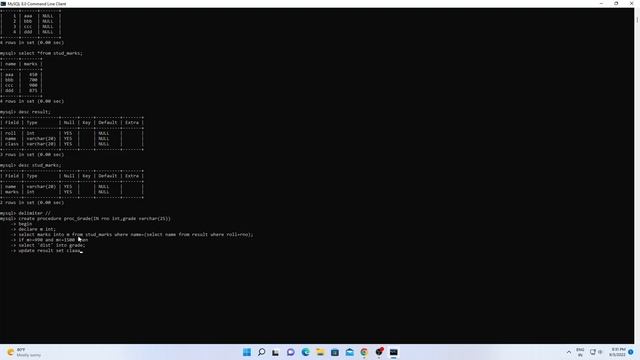Open Task View from taskbar
The width and height of the screenshot is (640, 360).
coord(276,352)
